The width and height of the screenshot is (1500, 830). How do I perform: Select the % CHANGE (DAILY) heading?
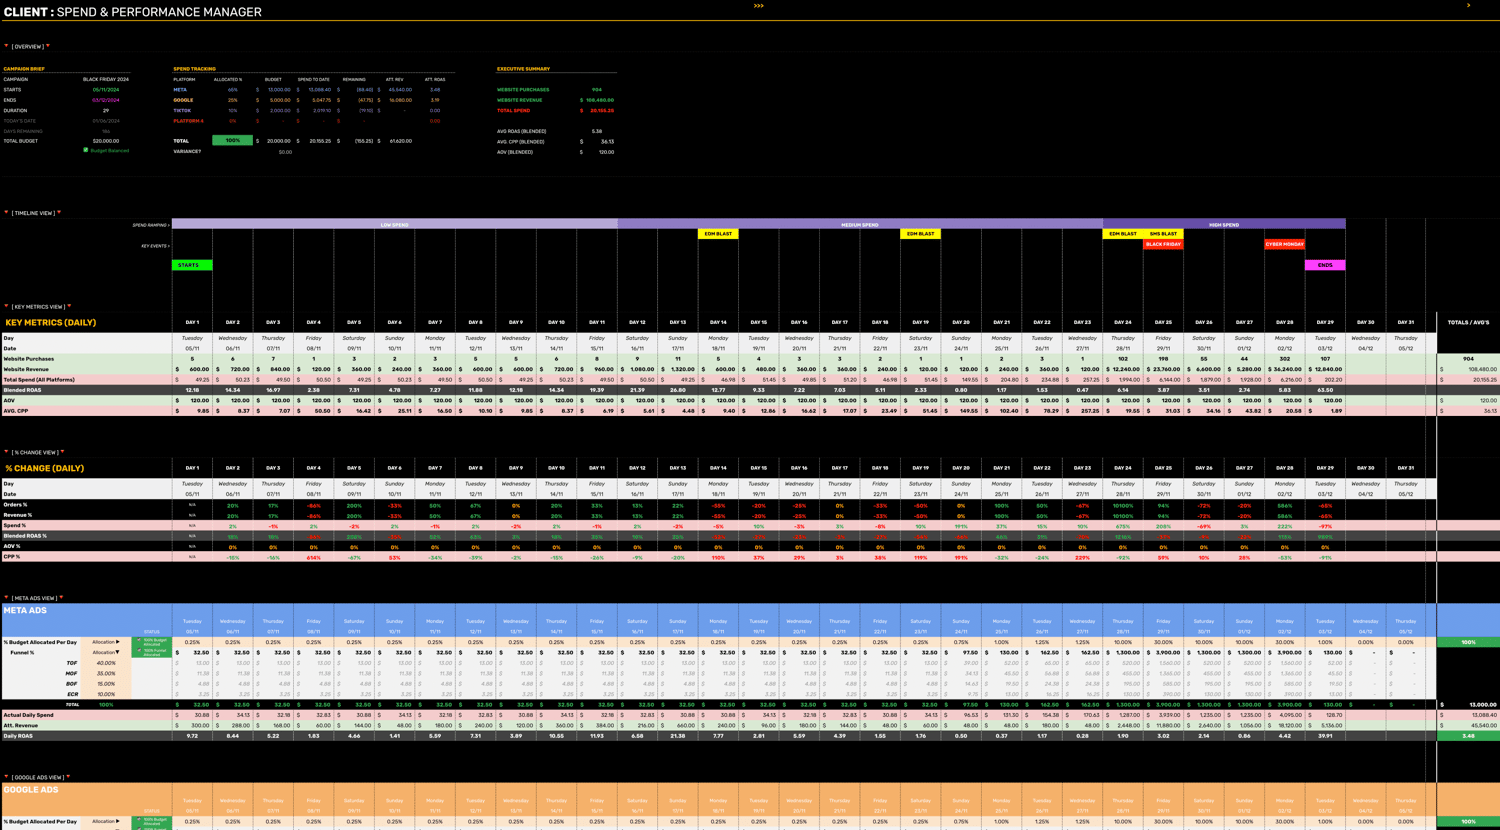[x=45, y=468]
